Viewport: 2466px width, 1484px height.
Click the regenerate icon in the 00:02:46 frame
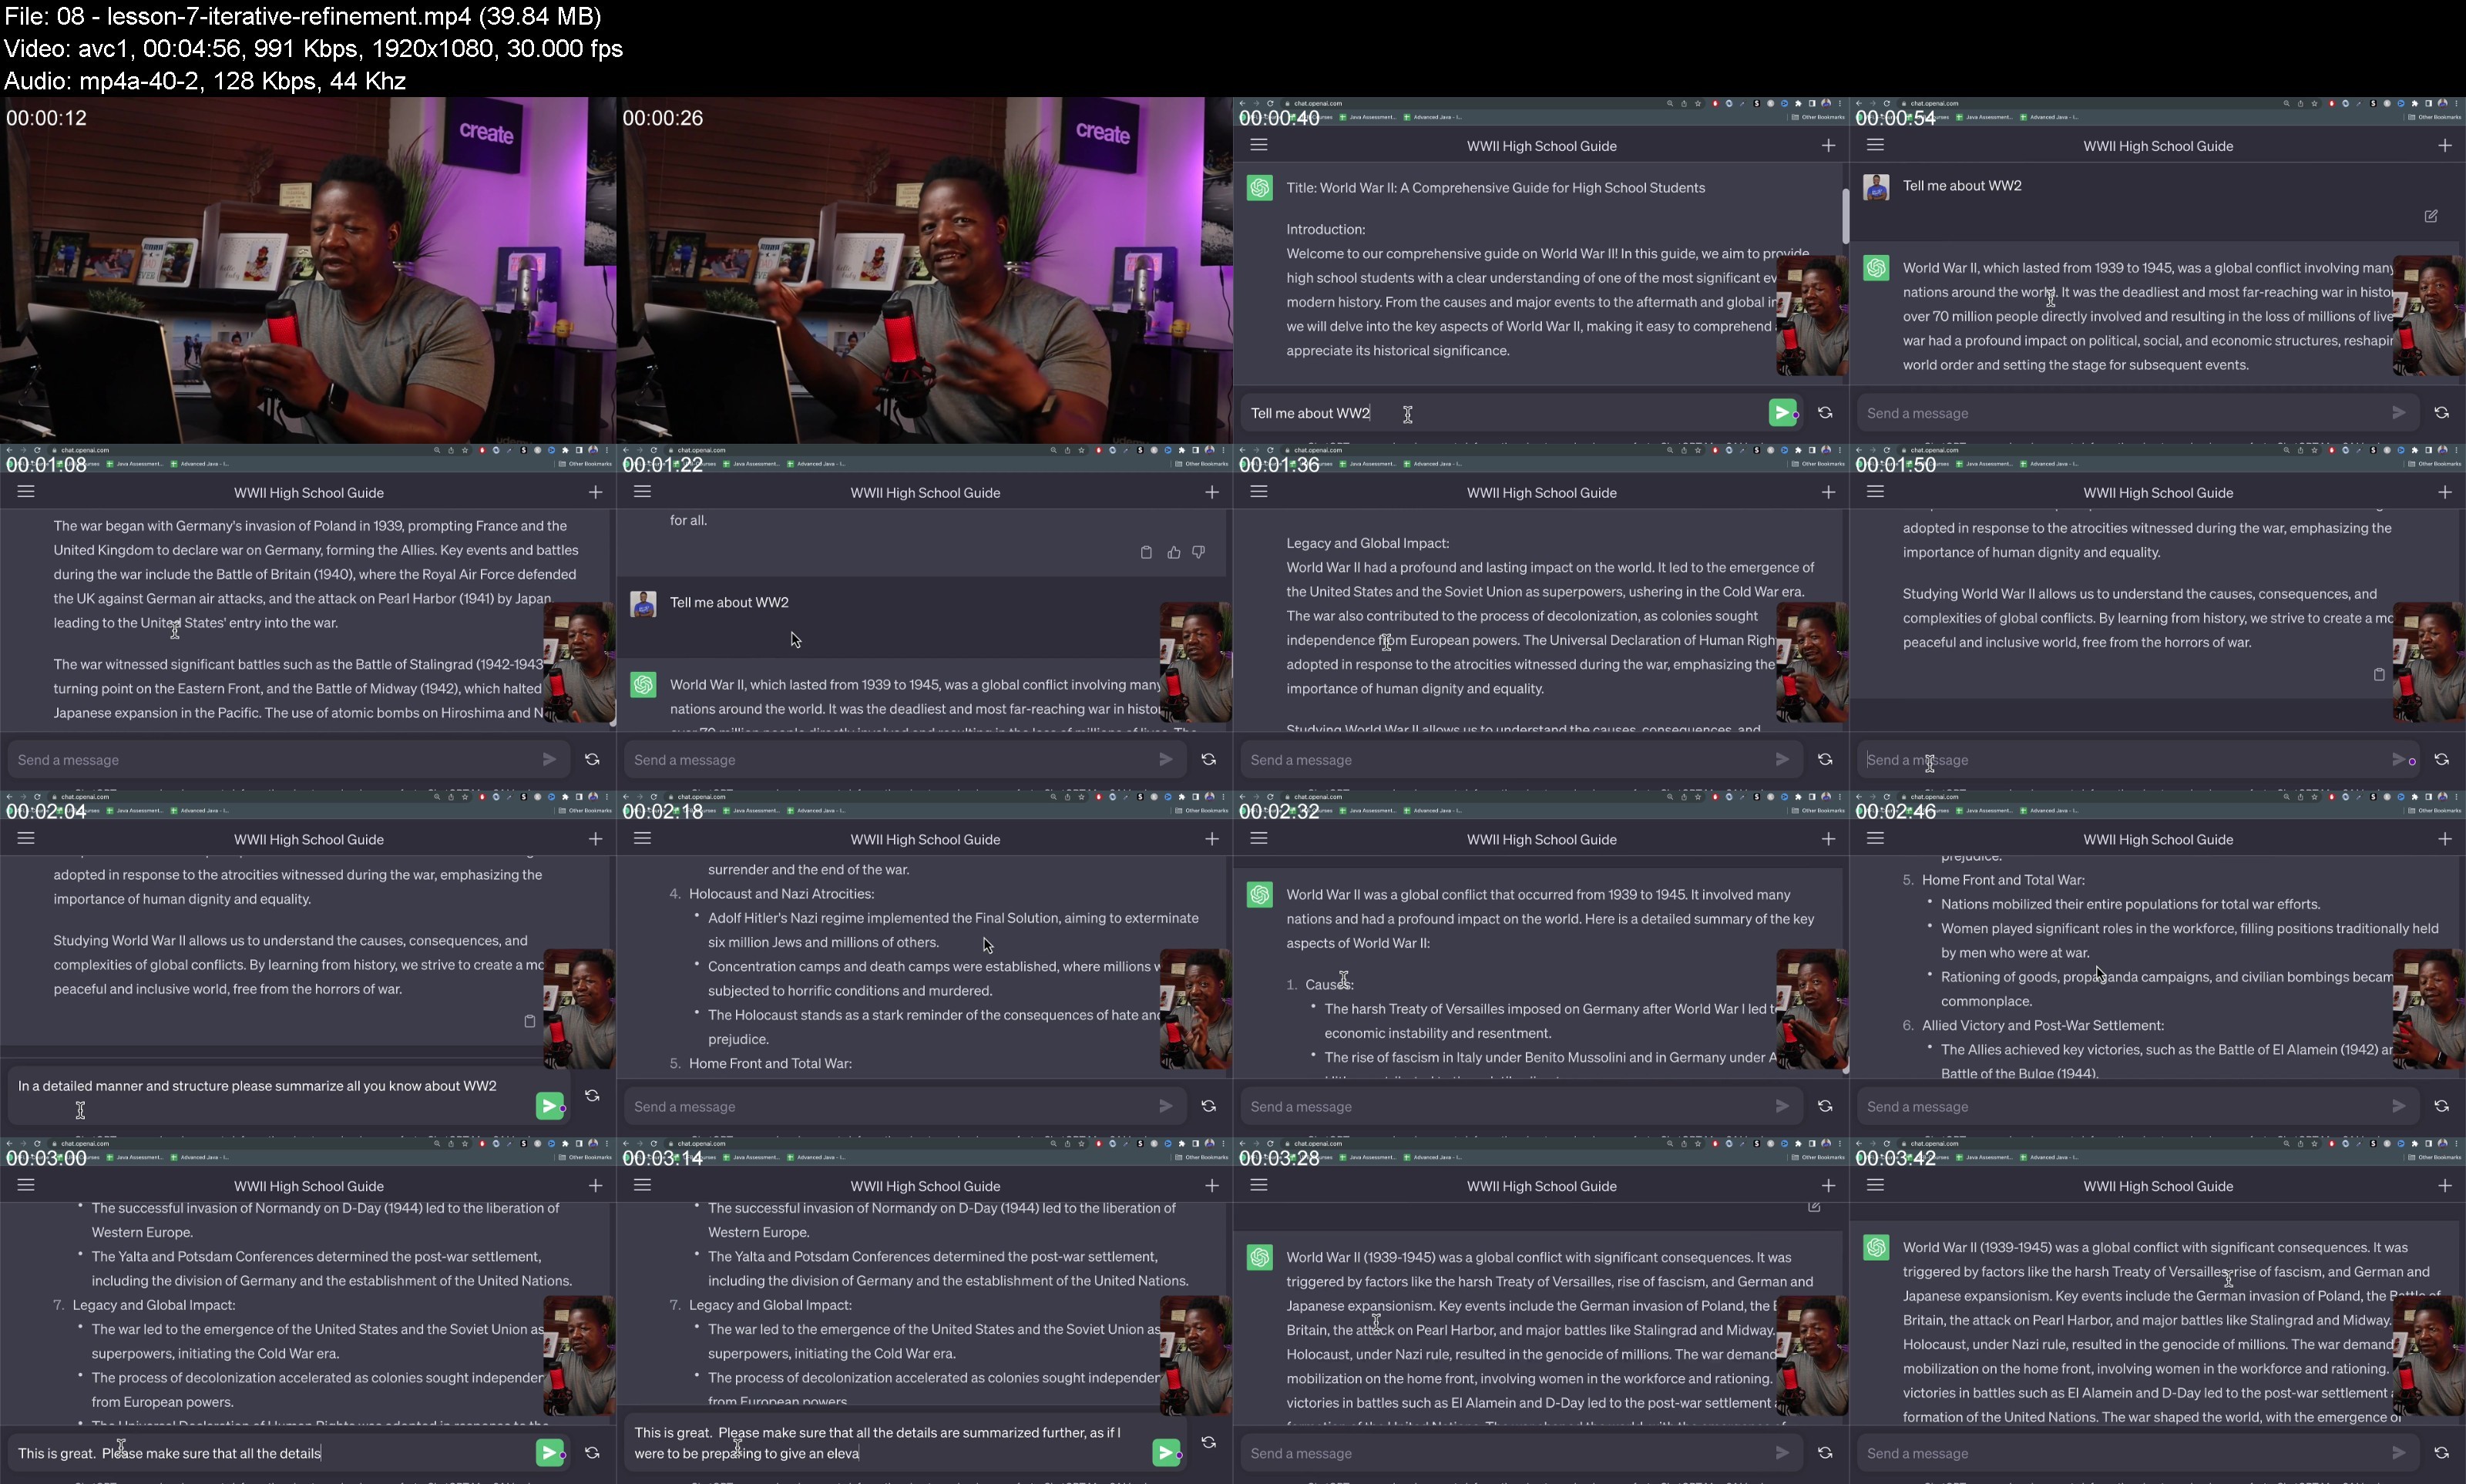pos(2441,1106)
